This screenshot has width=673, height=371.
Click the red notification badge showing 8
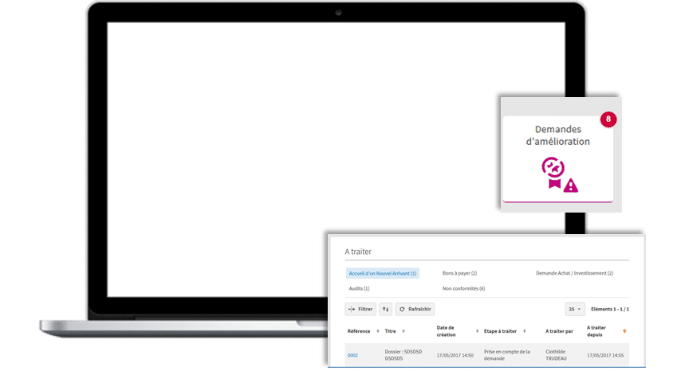[x=608, y=119]
